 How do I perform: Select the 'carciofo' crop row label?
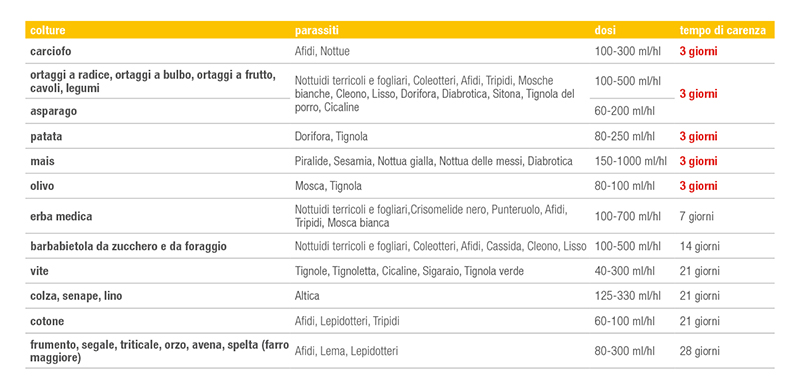[51, 52]
